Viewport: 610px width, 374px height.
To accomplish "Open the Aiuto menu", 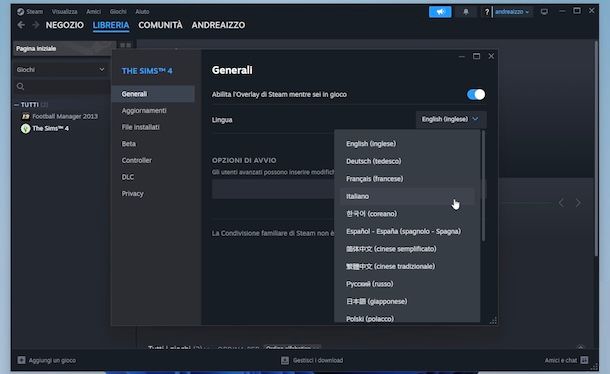I will (x=142, y=12).
